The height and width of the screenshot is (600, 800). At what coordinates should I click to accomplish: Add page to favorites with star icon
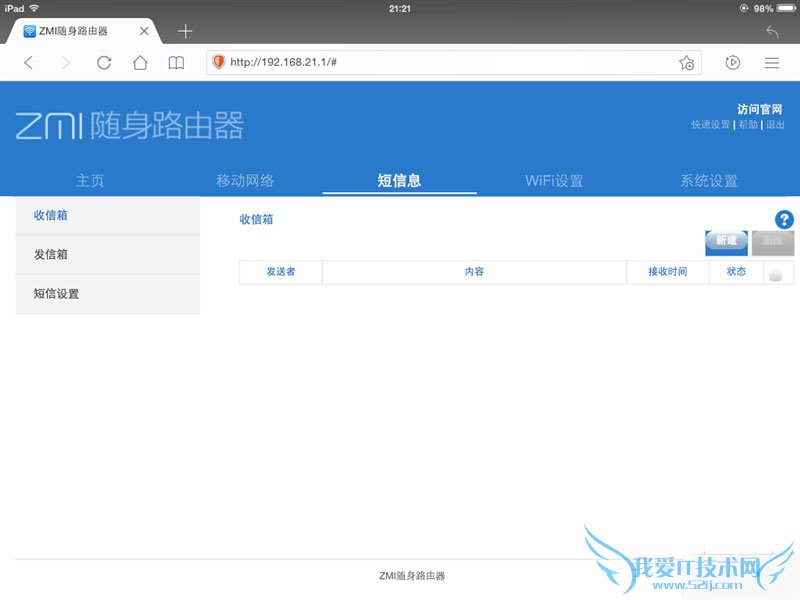click(686, 62)
